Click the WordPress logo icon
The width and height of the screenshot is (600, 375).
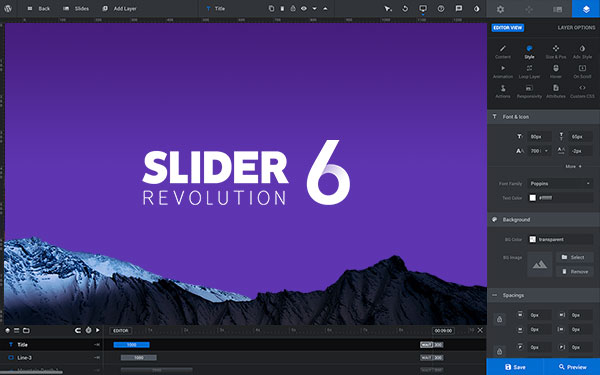(x=8, y=8)
